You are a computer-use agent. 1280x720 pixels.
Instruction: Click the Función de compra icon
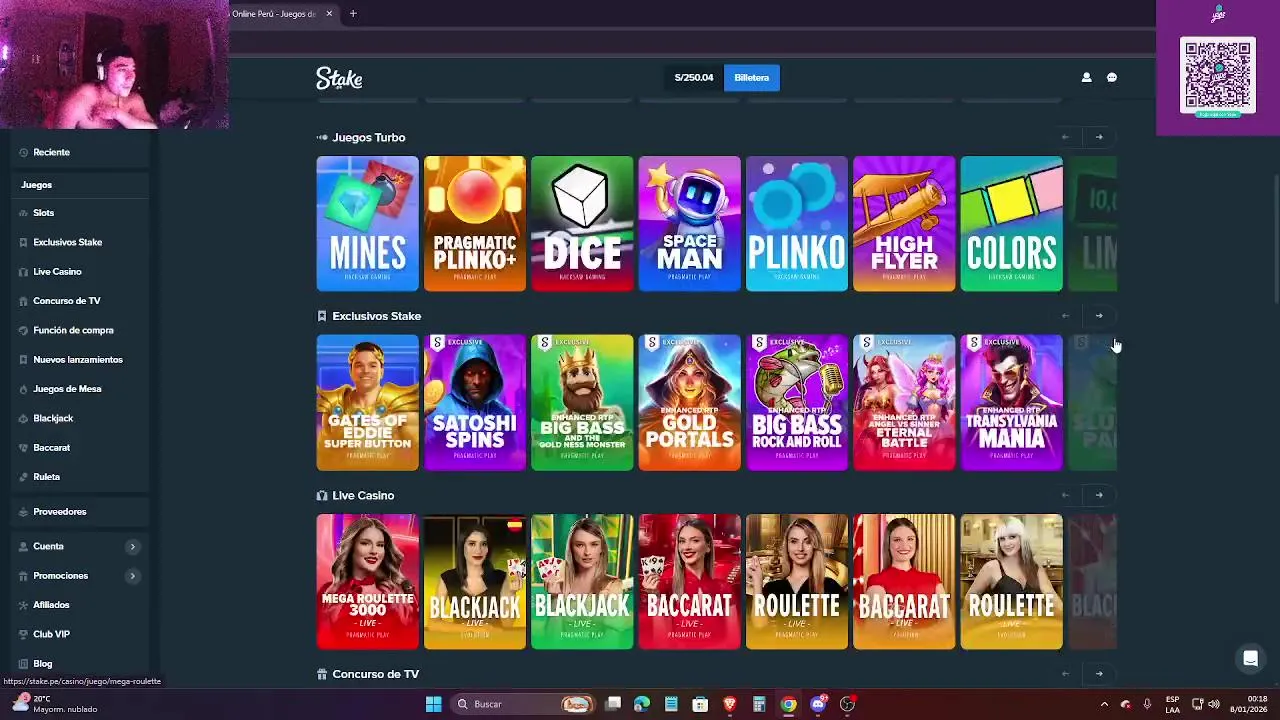(x=23, y=330)
